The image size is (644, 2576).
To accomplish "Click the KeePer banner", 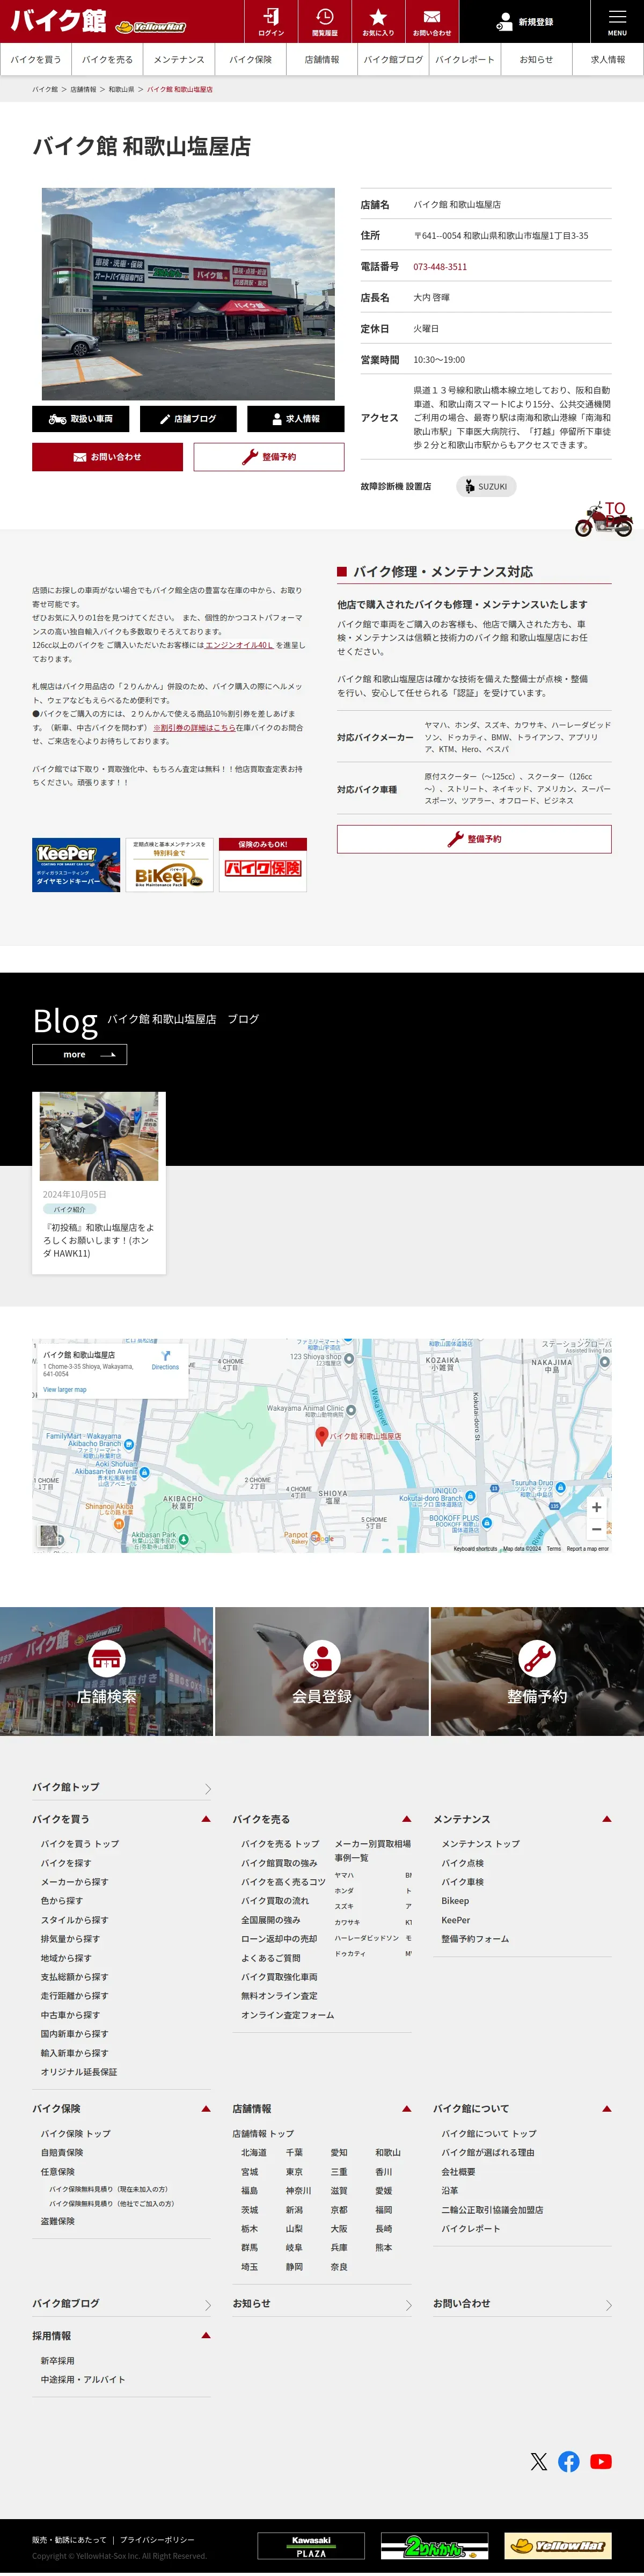I will pos(76,865).
